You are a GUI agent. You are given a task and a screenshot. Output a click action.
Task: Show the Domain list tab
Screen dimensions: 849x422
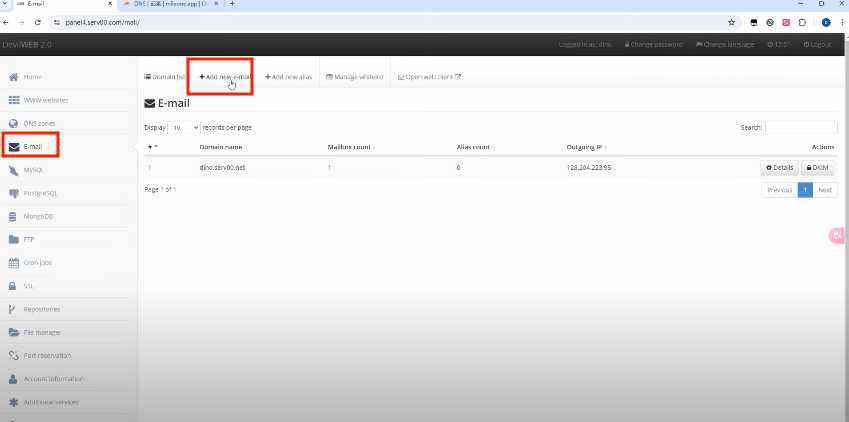[x=165, y=77]
